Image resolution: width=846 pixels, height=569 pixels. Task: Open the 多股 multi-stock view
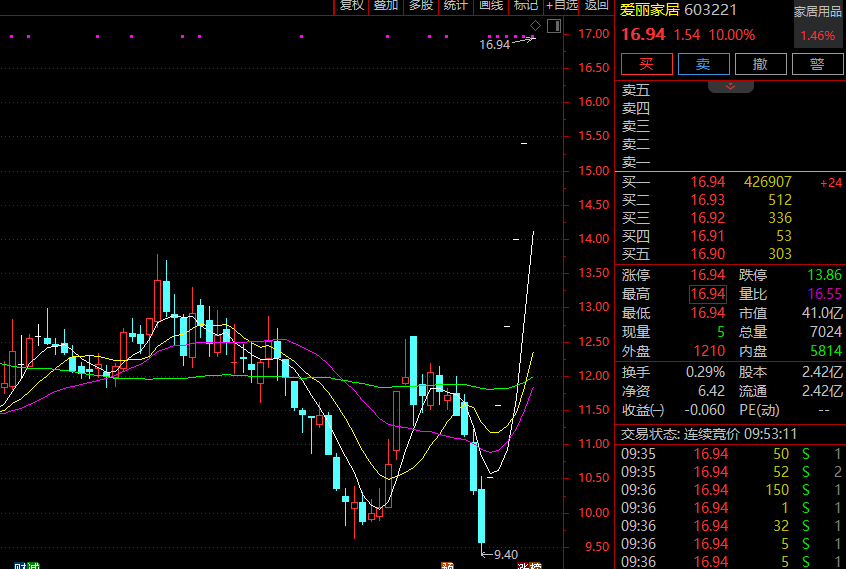coord(421,5)
